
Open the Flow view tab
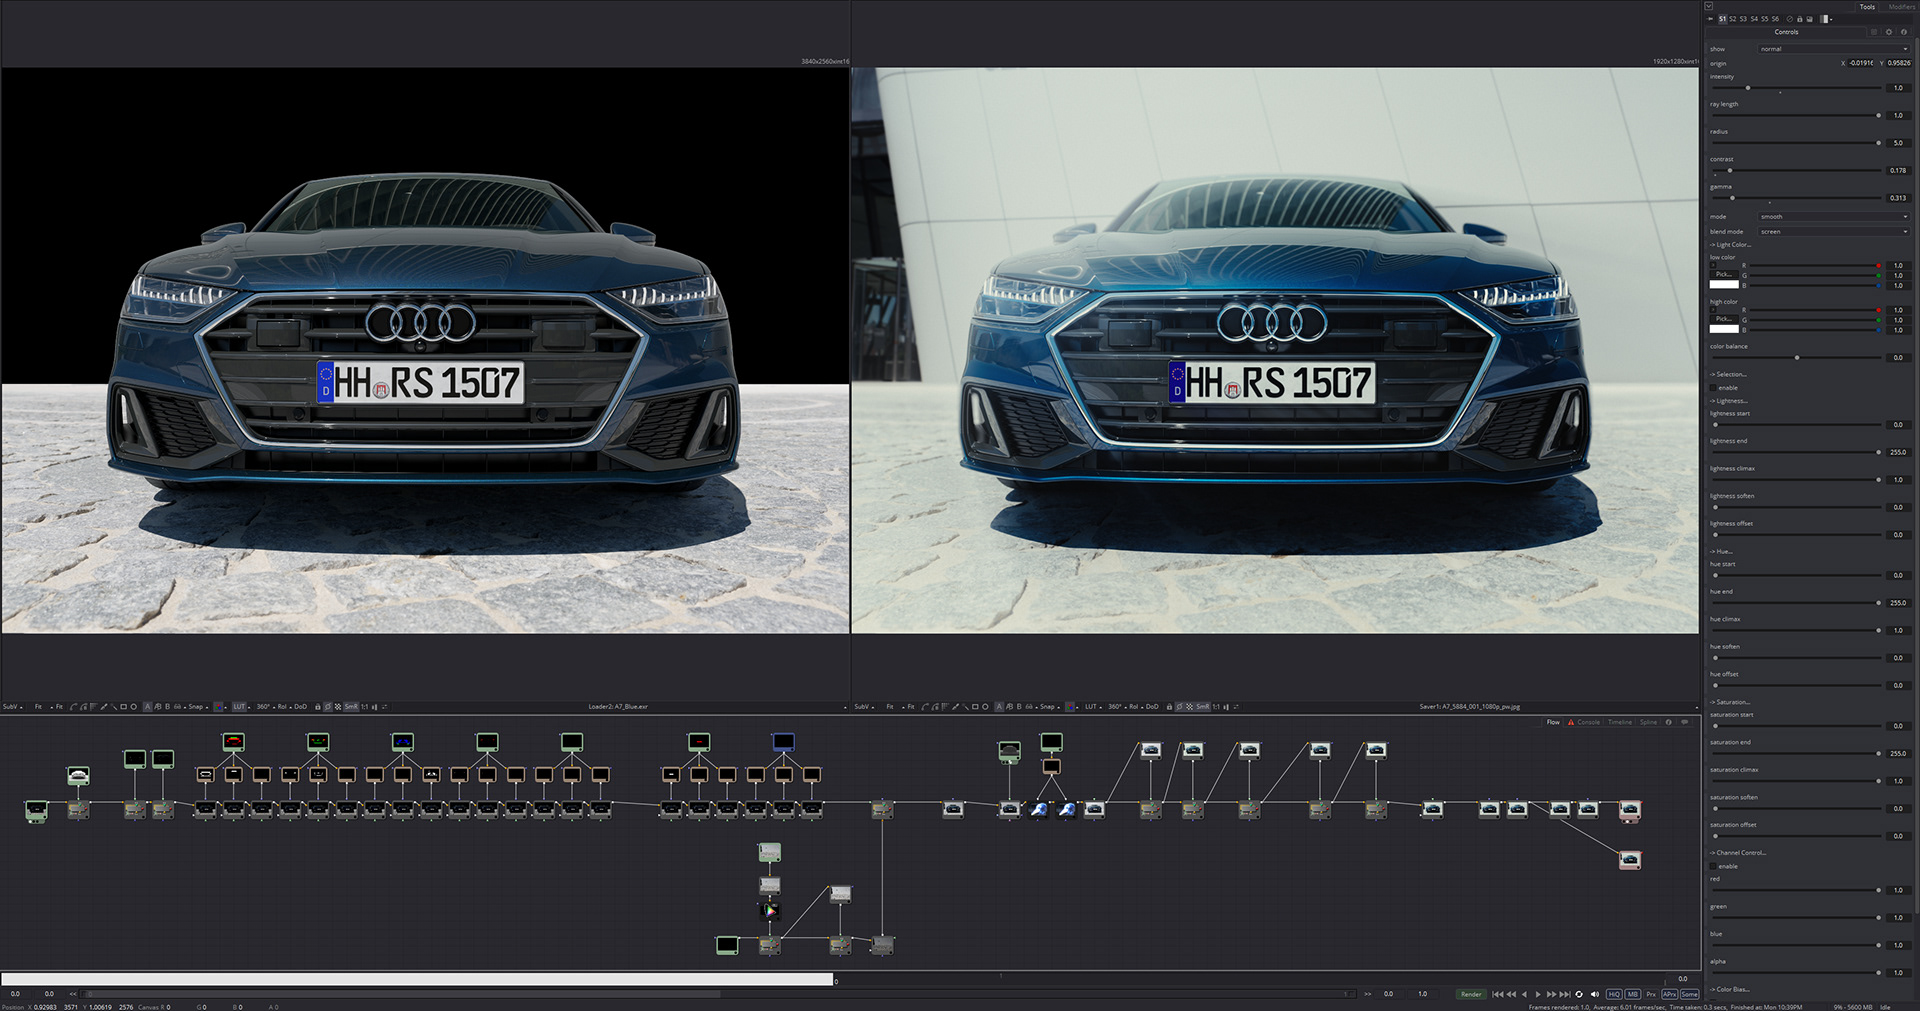pos(1553,722)
